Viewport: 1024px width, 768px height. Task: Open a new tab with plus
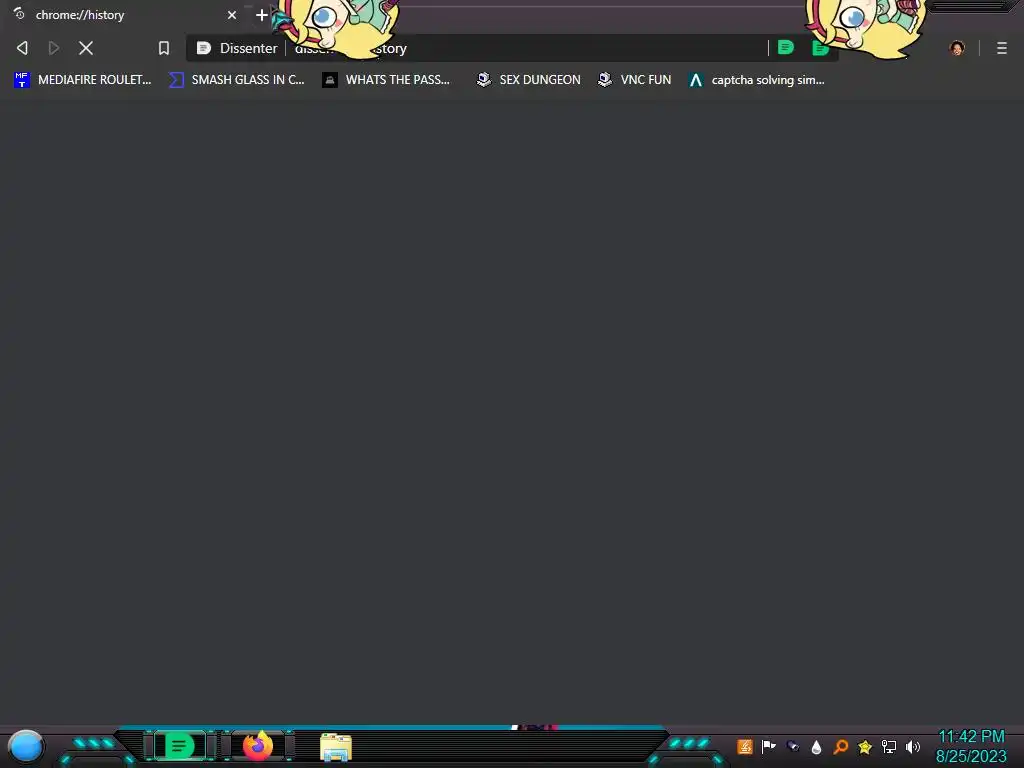point(261,14)
